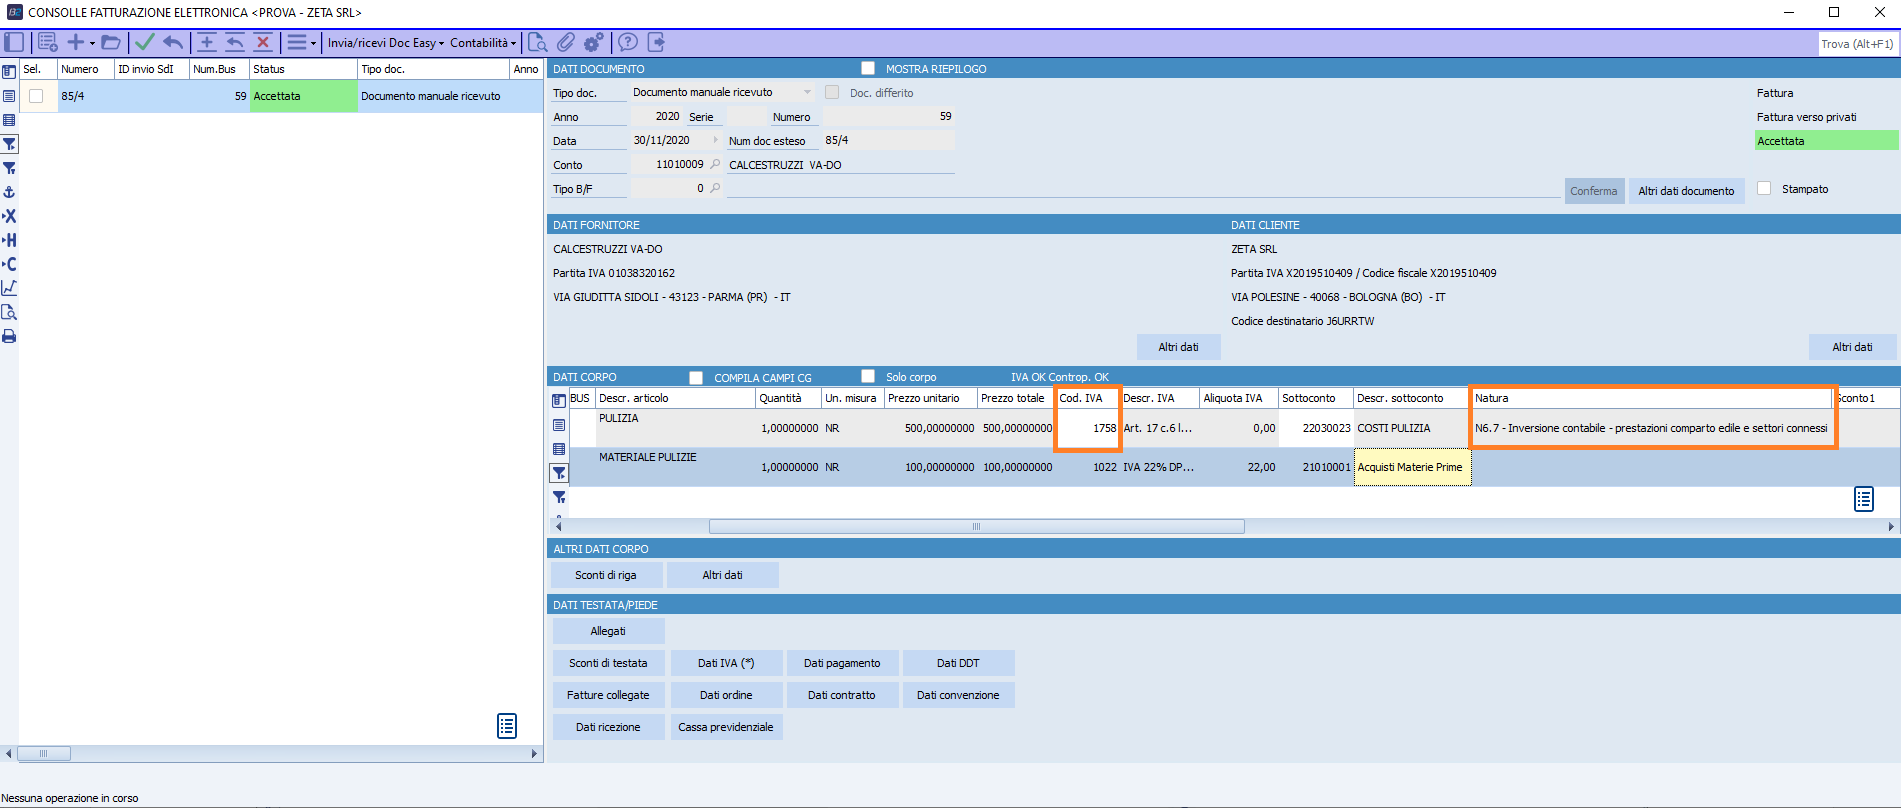Open the Data field date dropdown arrow

715,140
